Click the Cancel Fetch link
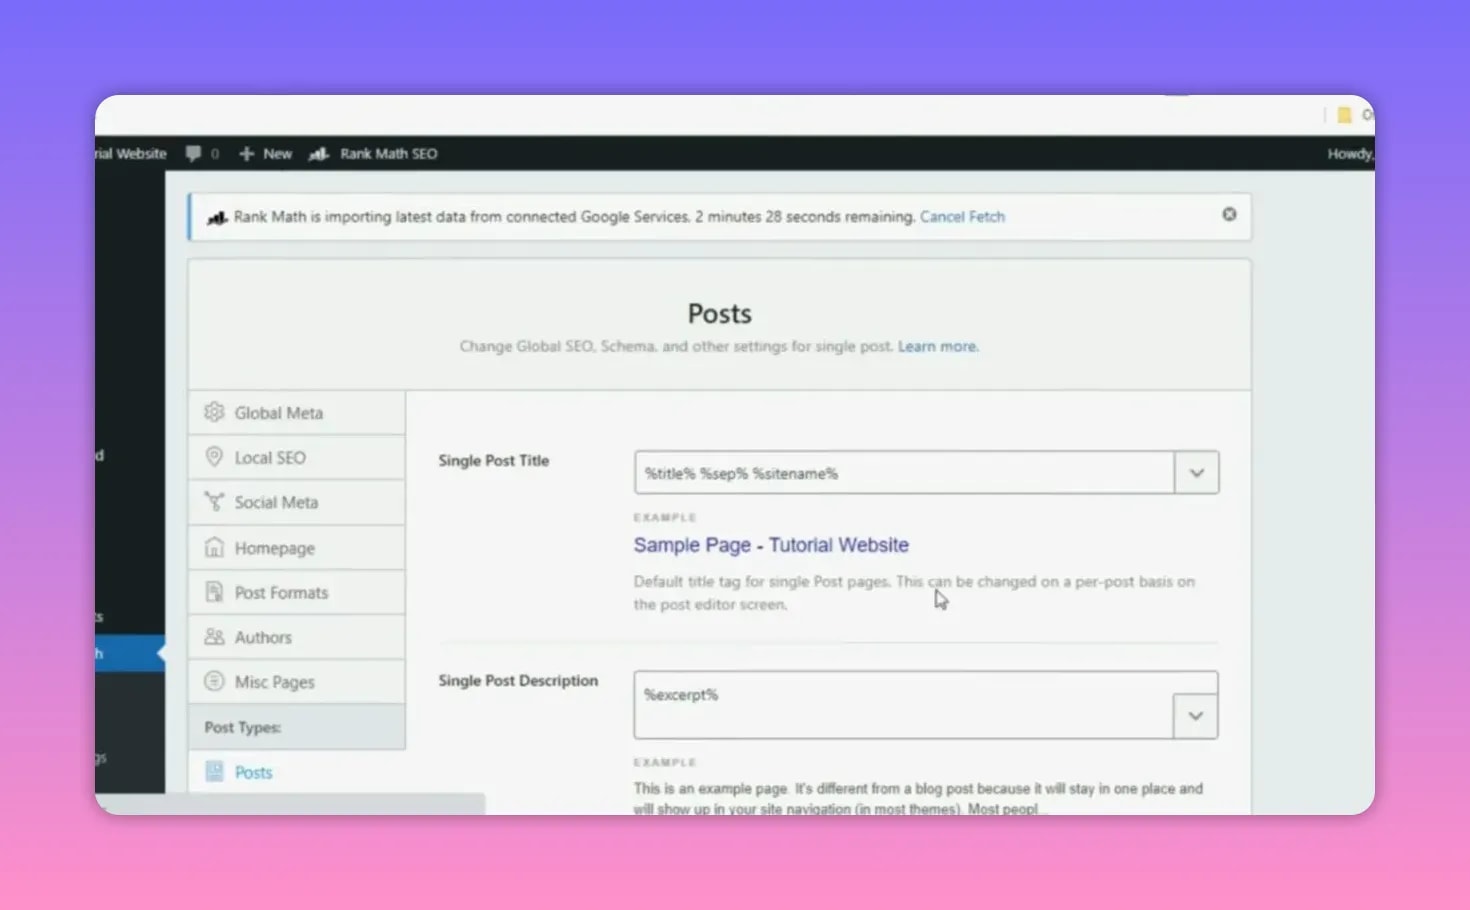 (962, 216)
